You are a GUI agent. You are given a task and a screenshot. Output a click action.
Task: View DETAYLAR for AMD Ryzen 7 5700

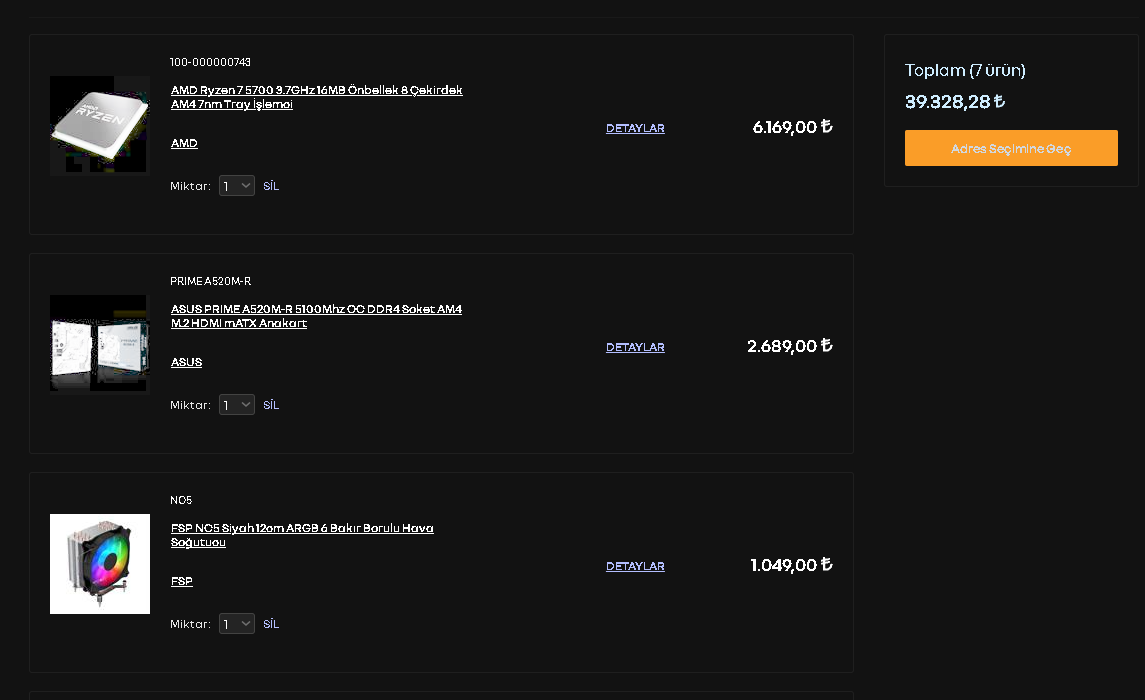click(635, 128)
